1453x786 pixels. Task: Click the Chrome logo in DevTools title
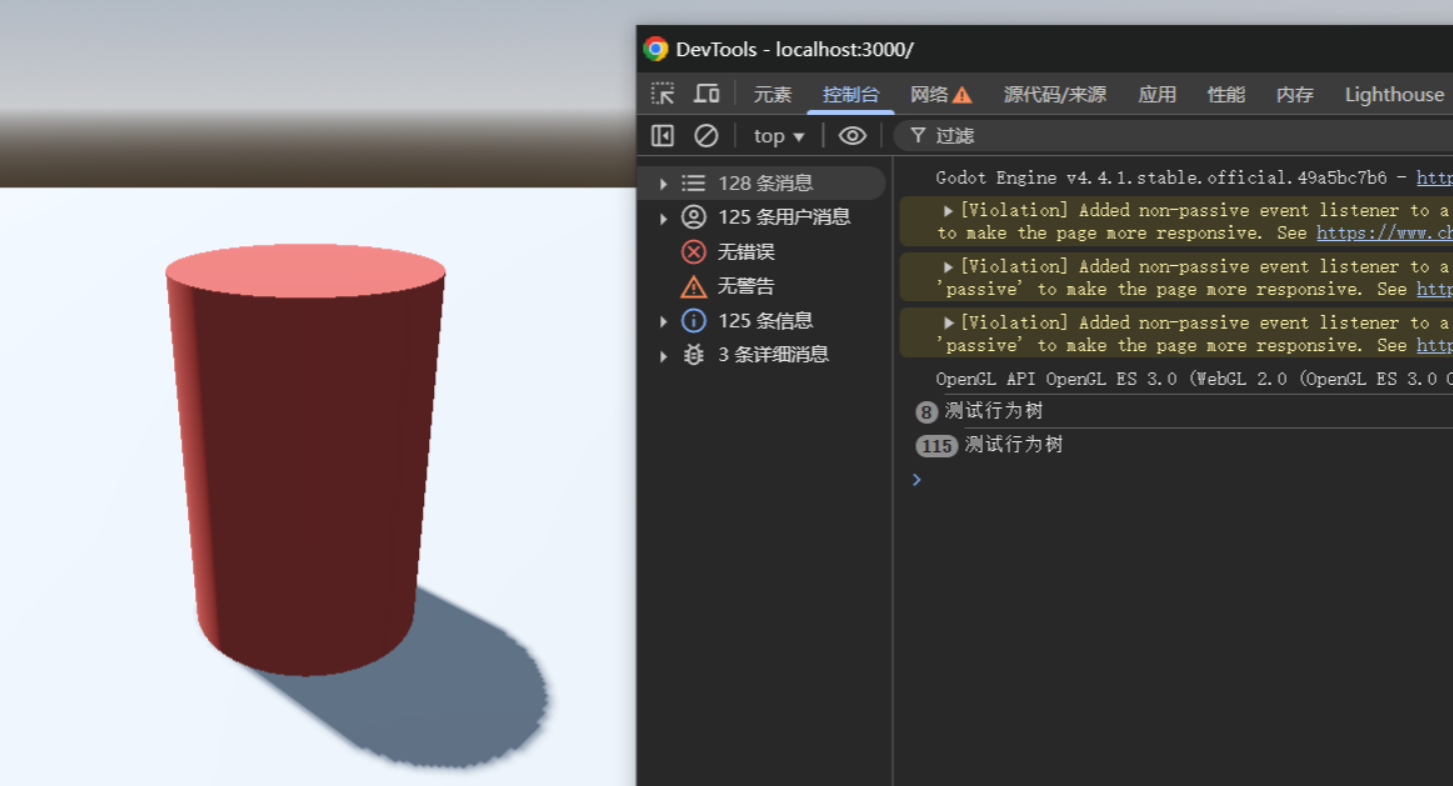pyautogui.click(x=656, y=49)
